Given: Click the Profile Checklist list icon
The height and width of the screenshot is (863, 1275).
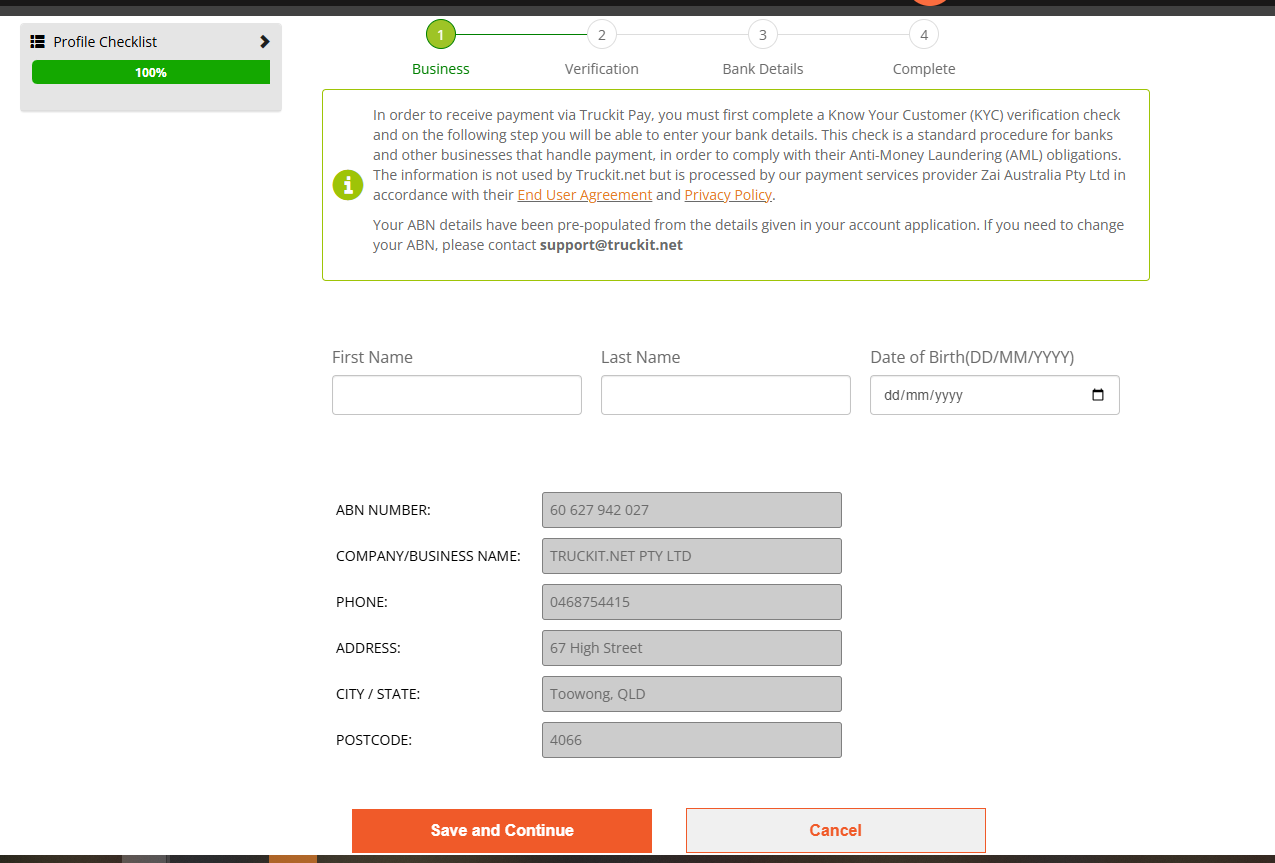Looking at the screenshot, I should pos(38,42).
